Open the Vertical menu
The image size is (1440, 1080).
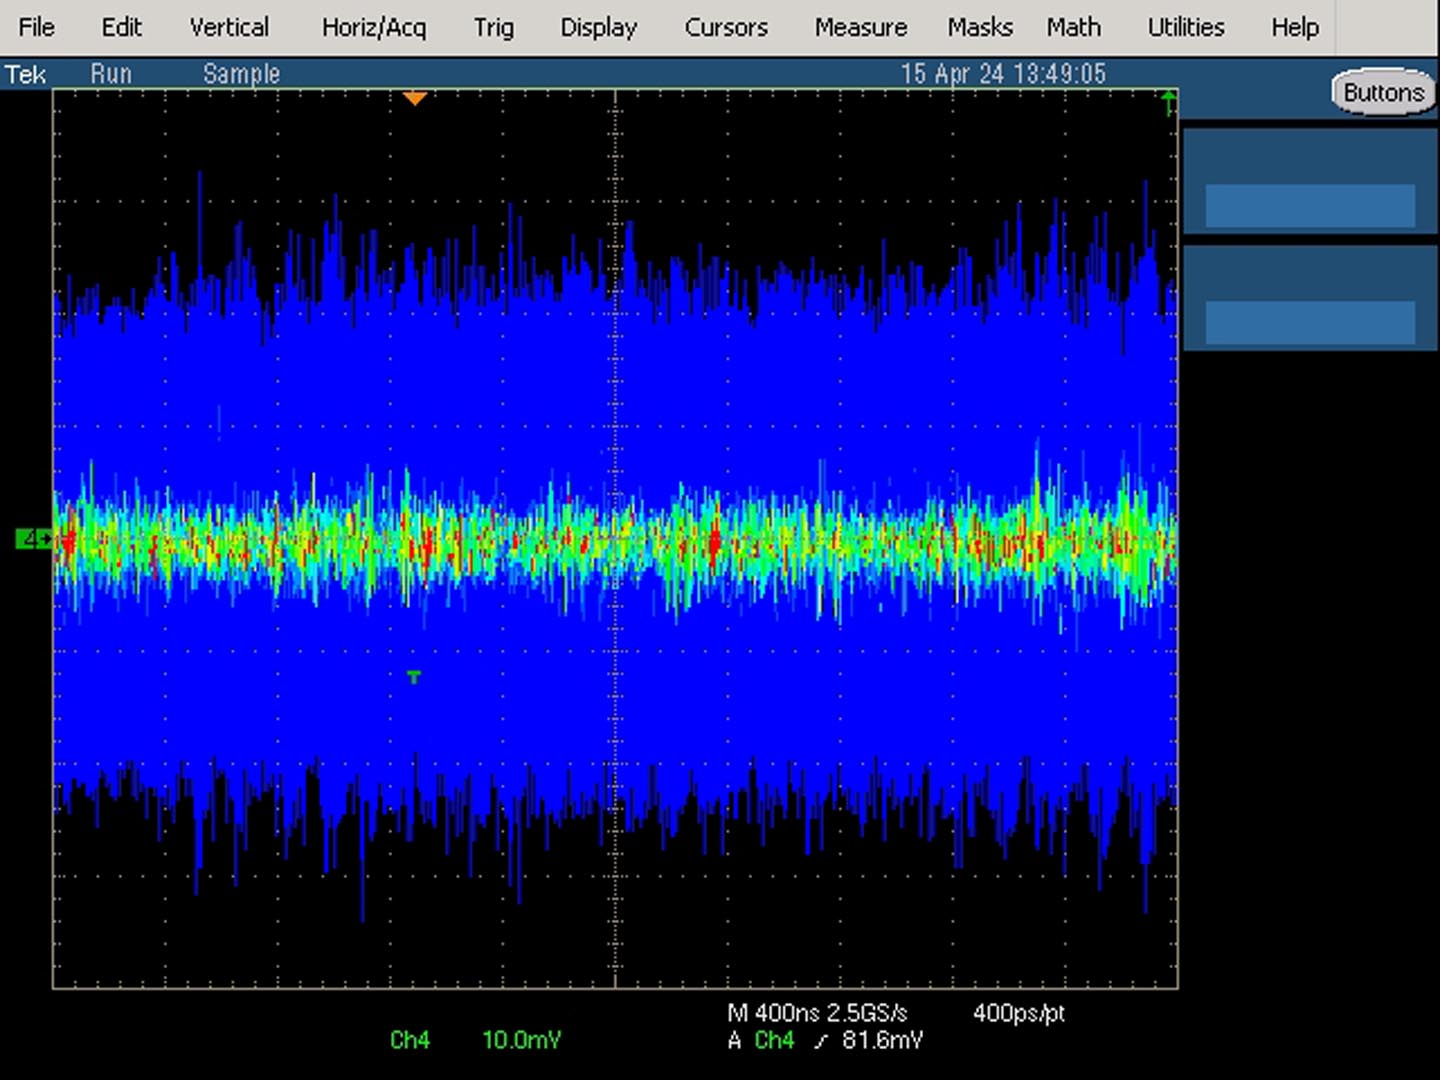tap(229, 27)
